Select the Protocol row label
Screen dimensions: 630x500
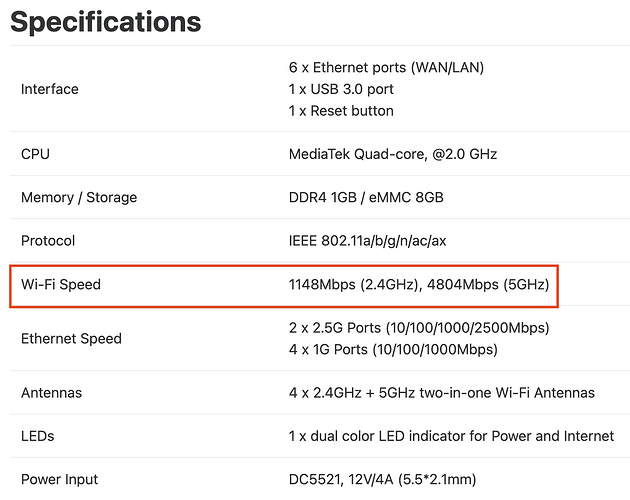pyautogui.click(x=48, y=241)
